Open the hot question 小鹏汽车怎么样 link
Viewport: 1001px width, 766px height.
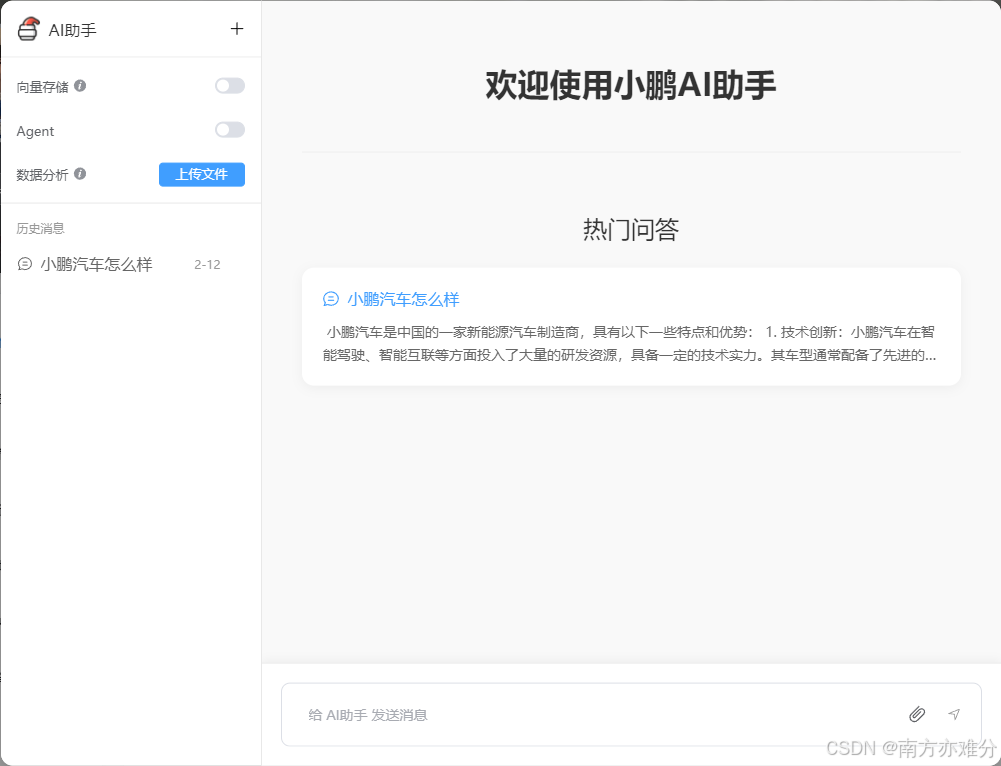pos(403,299)
